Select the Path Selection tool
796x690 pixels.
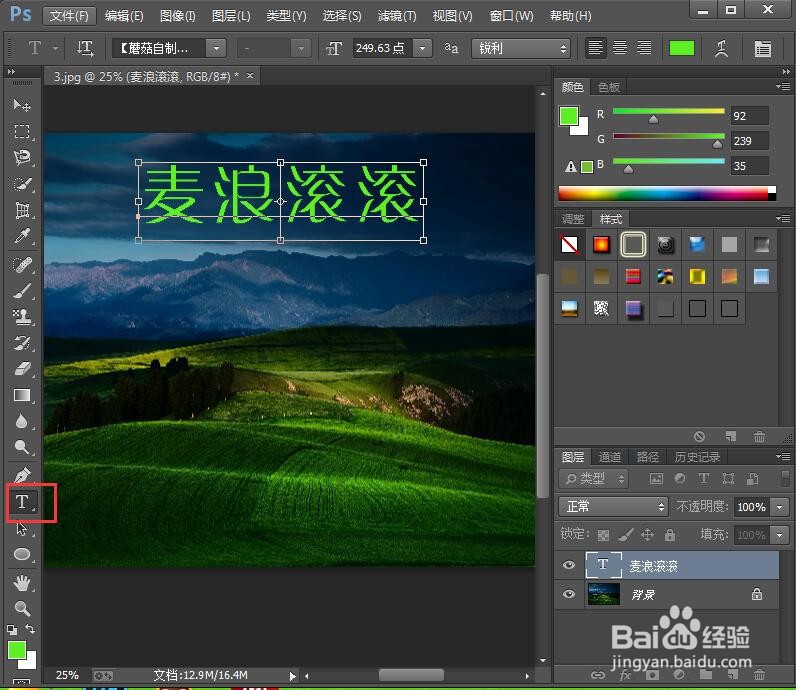22,529
